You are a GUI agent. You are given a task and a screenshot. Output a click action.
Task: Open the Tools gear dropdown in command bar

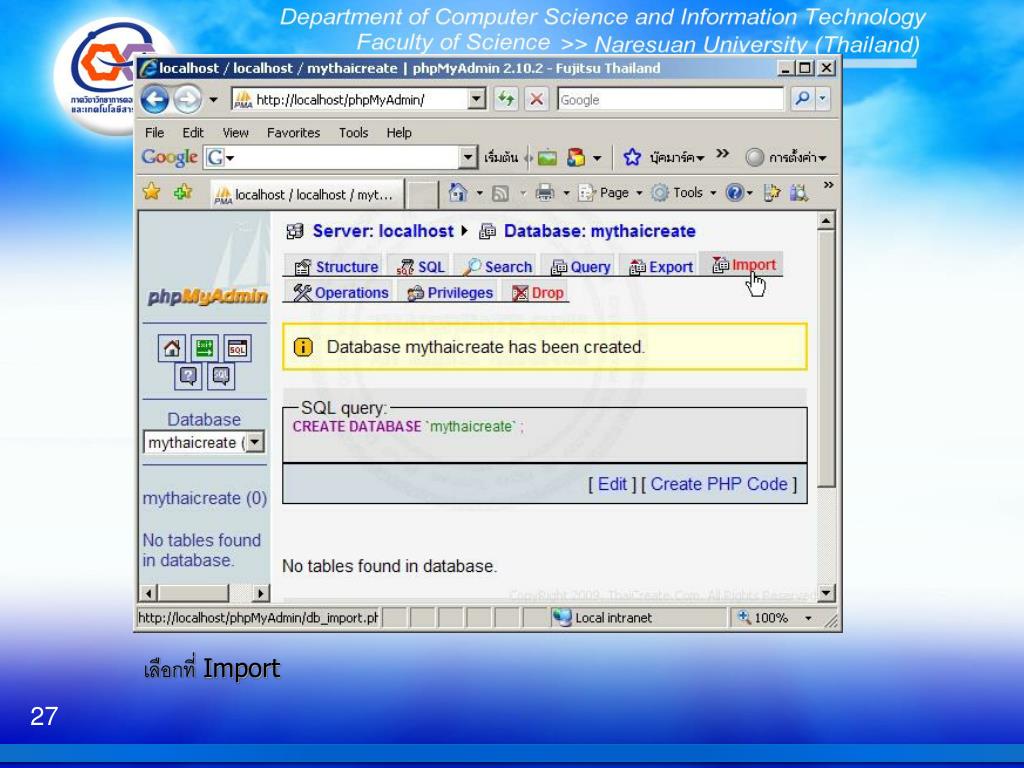click(684, 193)
